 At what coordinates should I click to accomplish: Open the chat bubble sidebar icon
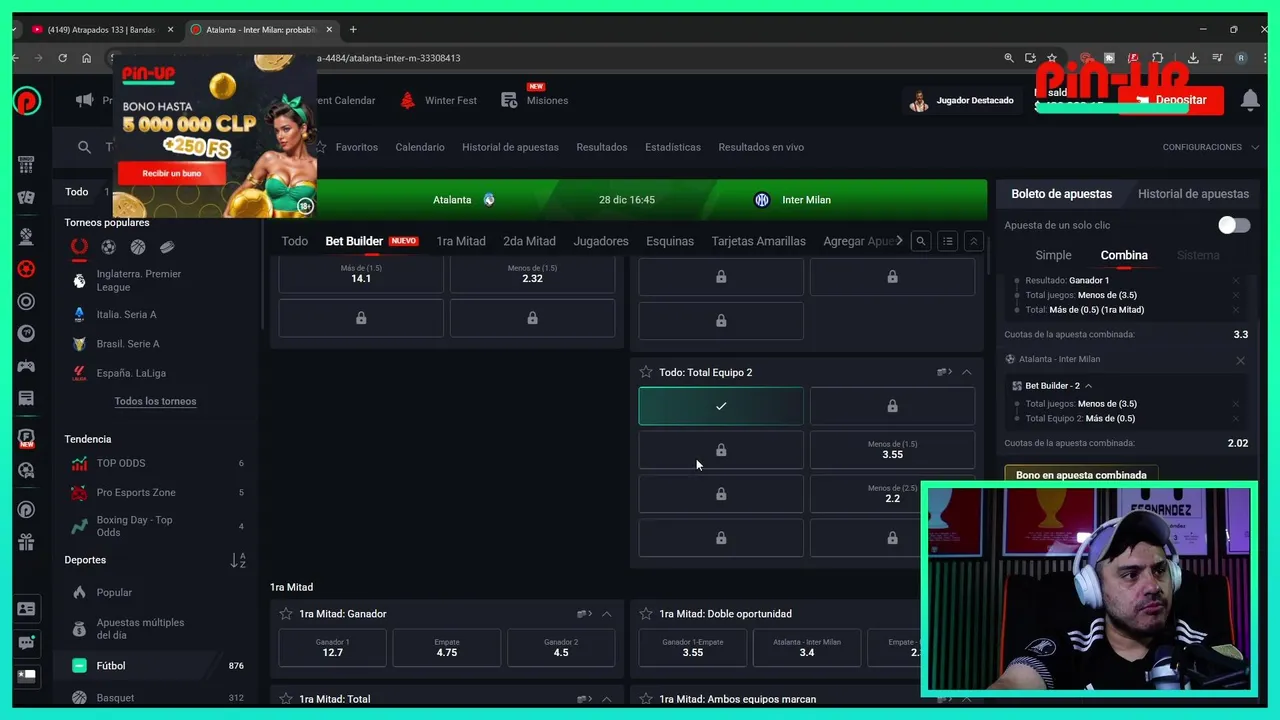(27, 642)
